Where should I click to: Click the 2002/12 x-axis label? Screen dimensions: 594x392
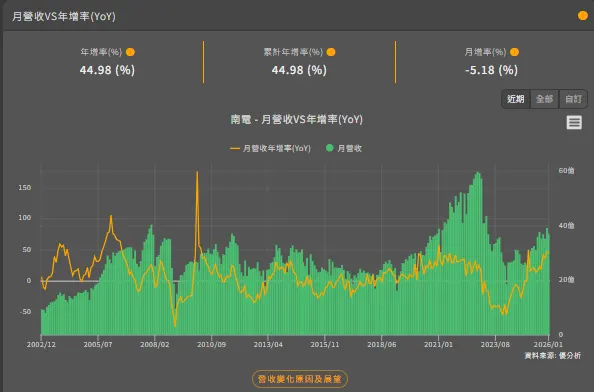point(41,345)
